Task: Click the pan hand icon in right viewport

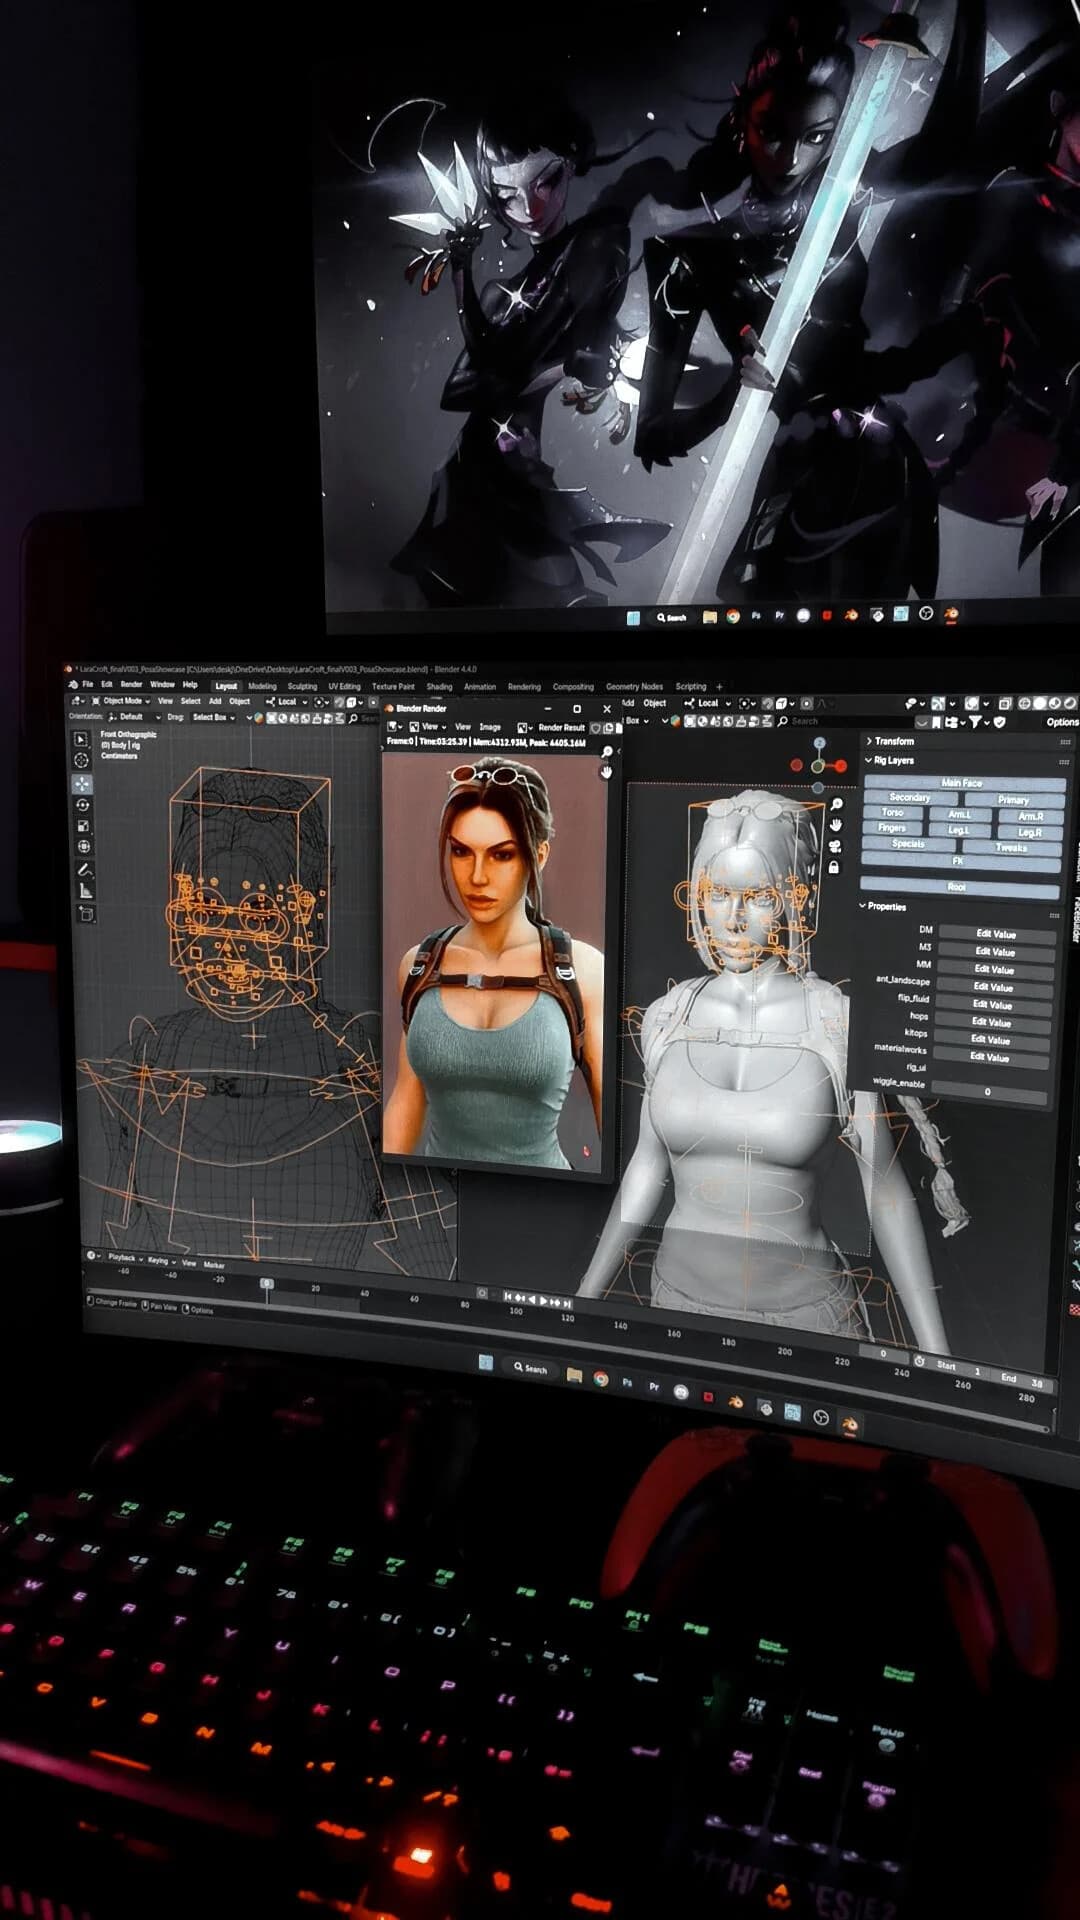Action: [x=836, y=825]
